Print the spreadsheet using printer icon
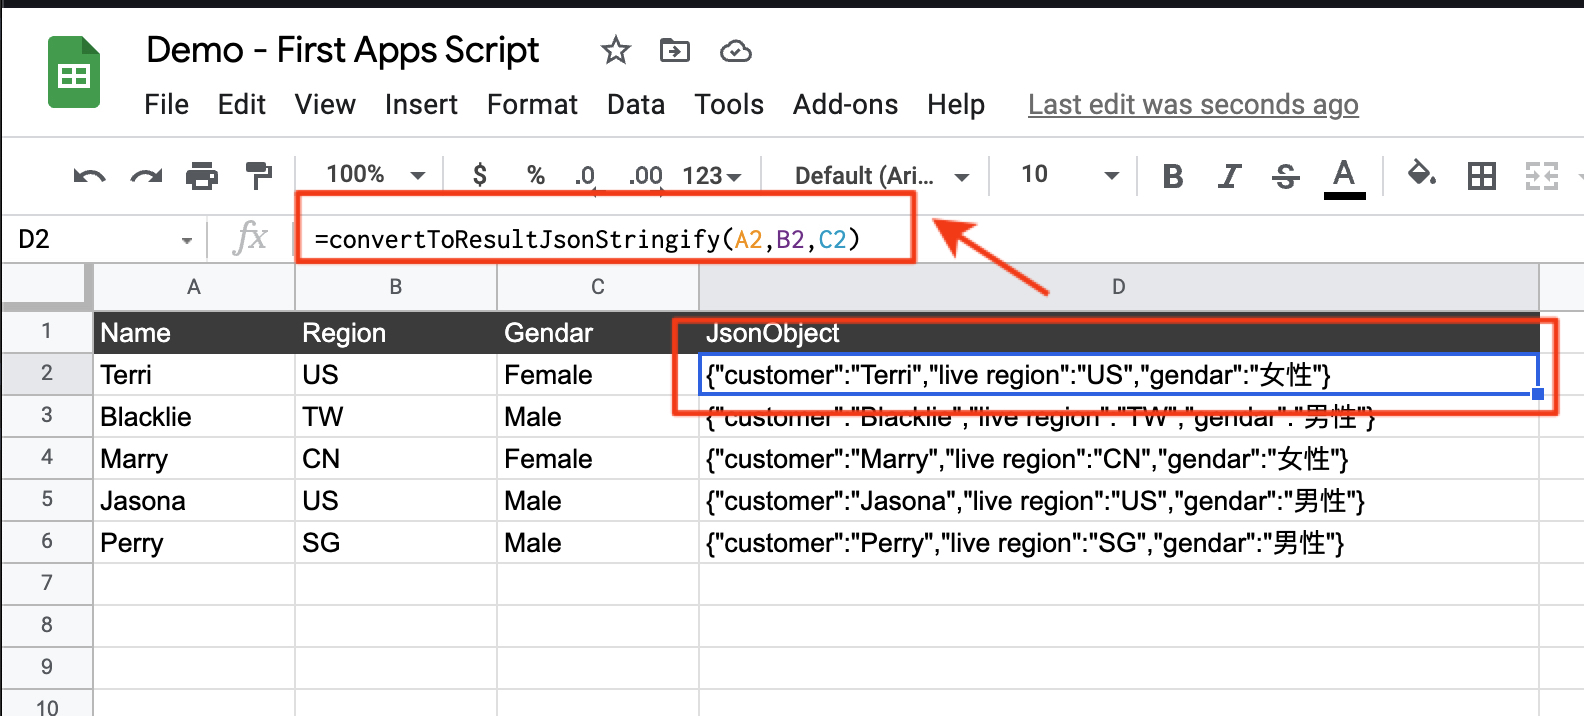The height and width of the screenshot is (716, 1584). coord(202,177)
